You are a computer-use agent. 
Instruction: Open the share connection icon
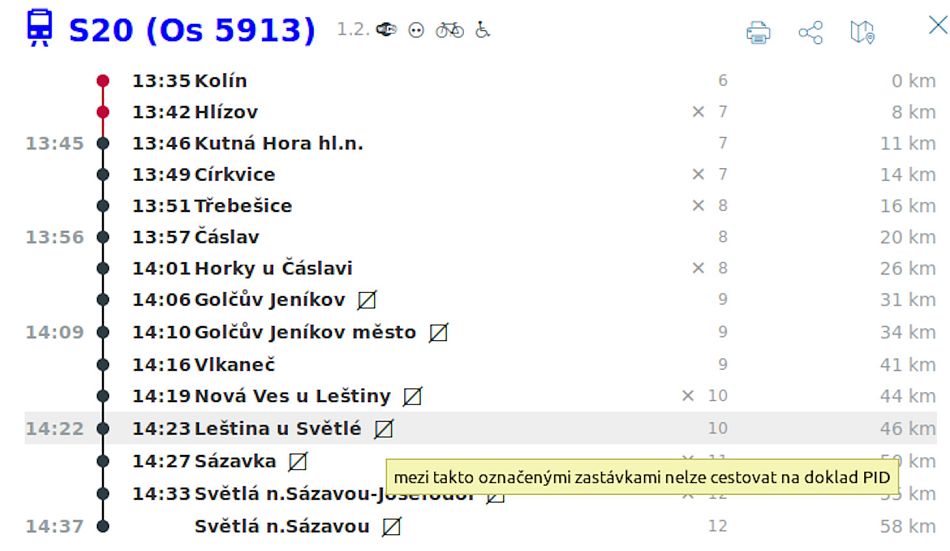coord(810,33)
